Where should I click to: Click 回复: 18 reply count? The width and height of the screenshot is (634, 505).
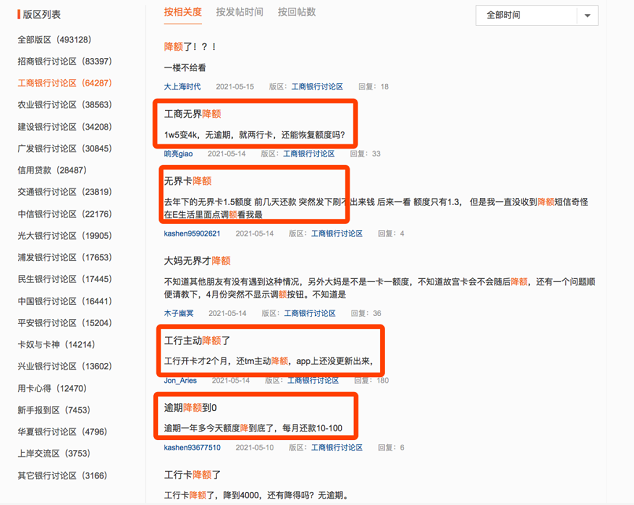point(374,87)
